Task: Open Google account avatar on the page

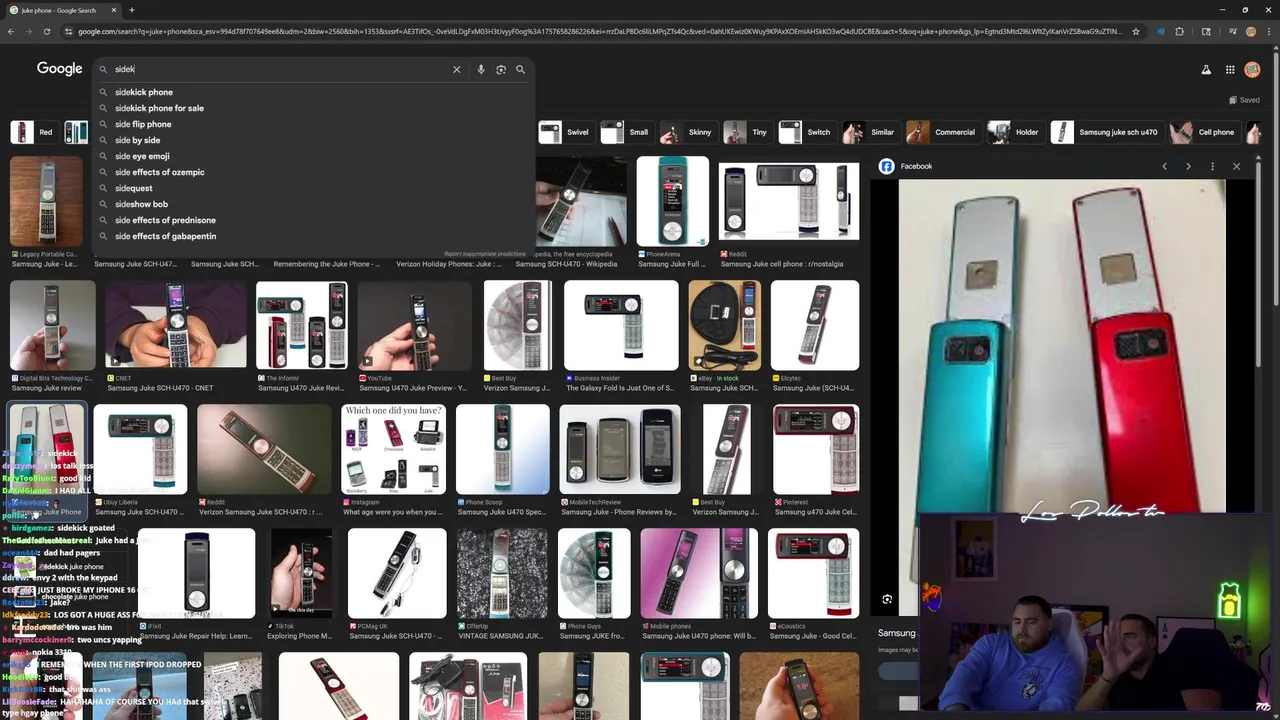Action: [x=1254, y=69]
